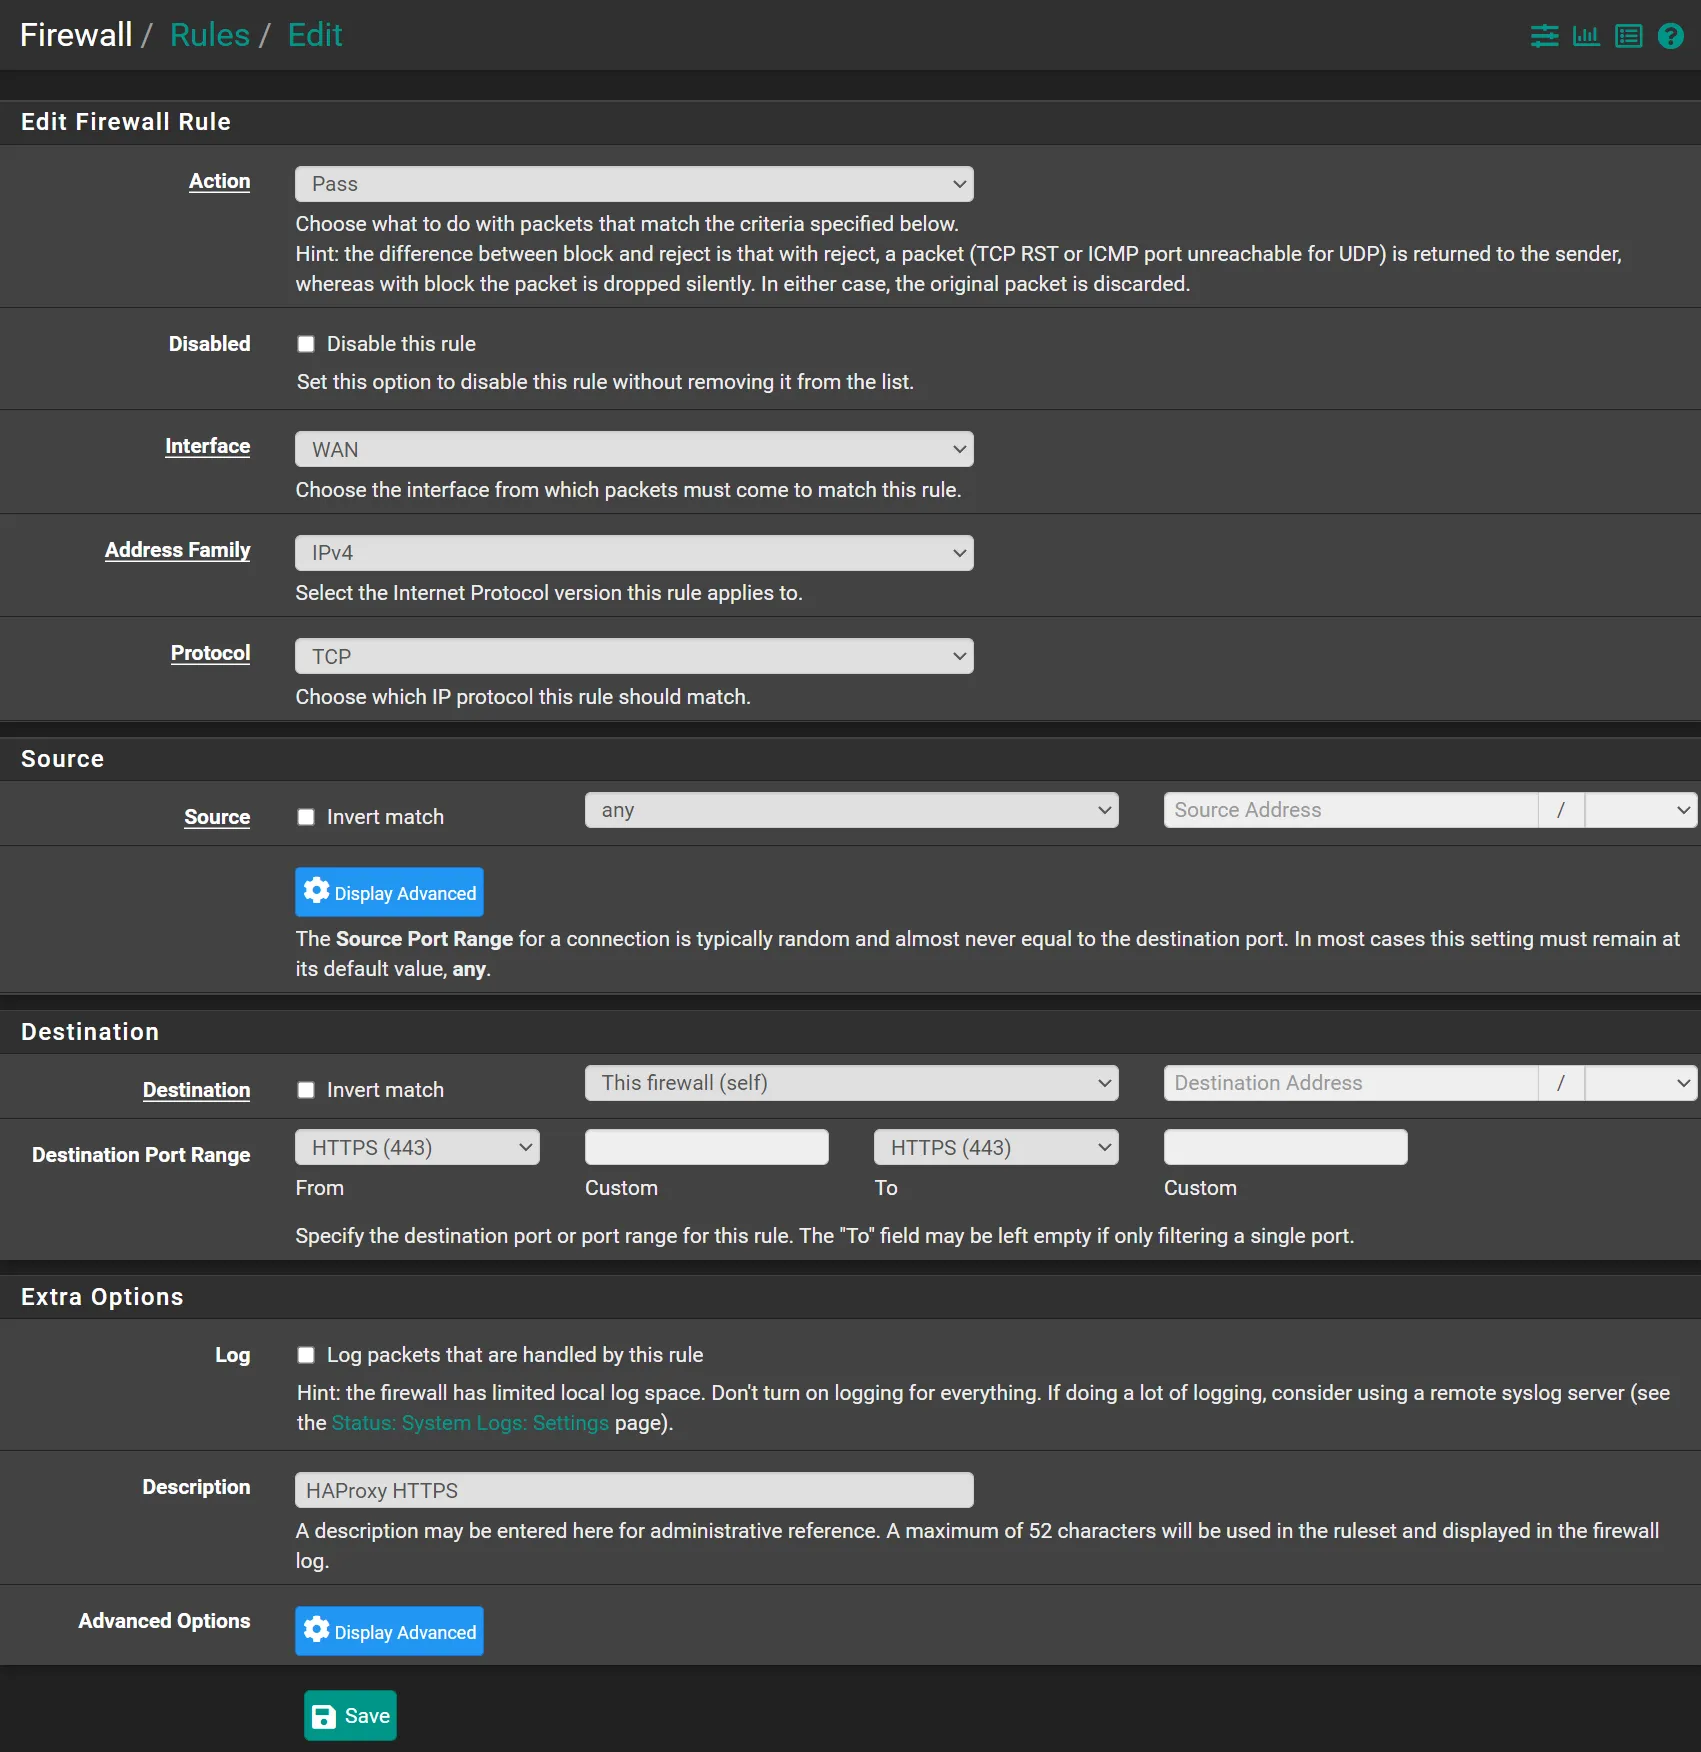The height and width of the screenshot is (1752, 1701).
Task: Open the Protocol dropdown showing TCP
Action: click(633, 656)
